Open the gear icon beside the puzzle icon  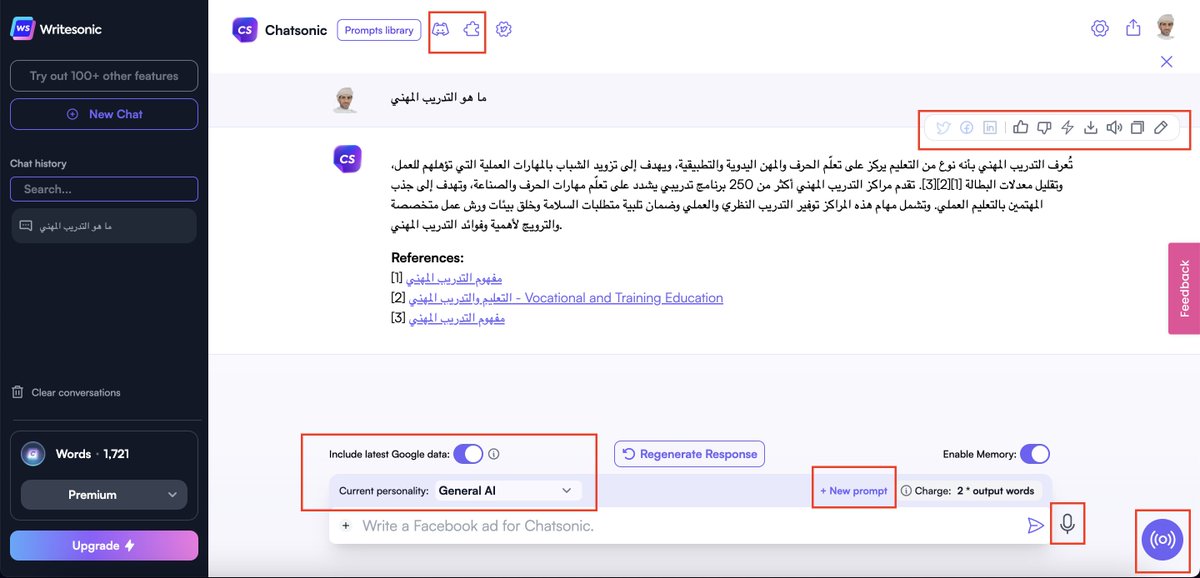pyautogui.click(x=504, y=30)
